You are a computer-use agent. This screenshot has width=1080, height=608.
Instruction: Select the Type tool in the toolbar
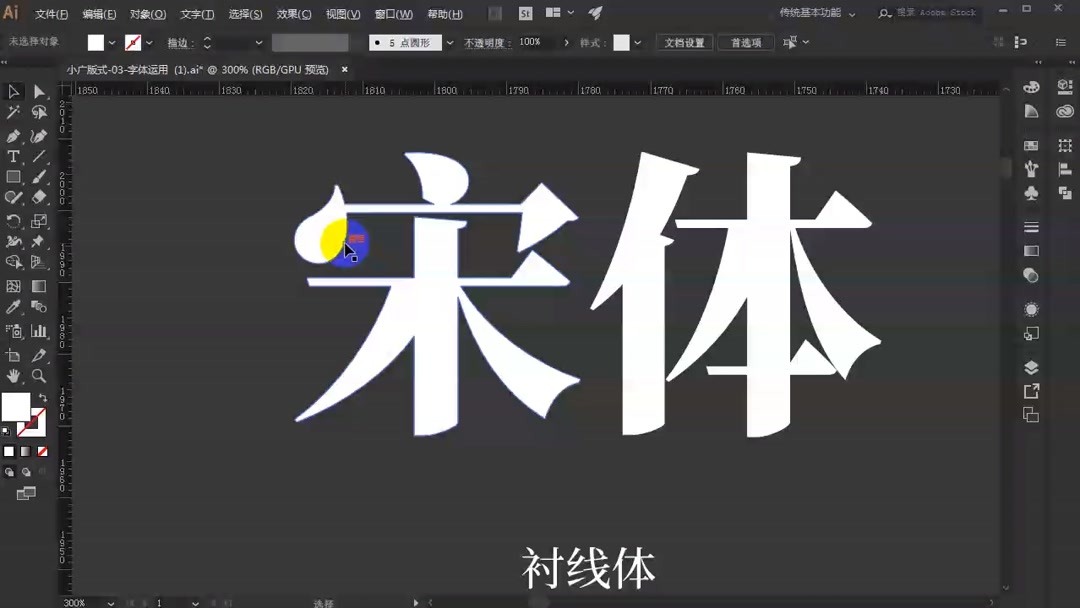pos(13,155)
